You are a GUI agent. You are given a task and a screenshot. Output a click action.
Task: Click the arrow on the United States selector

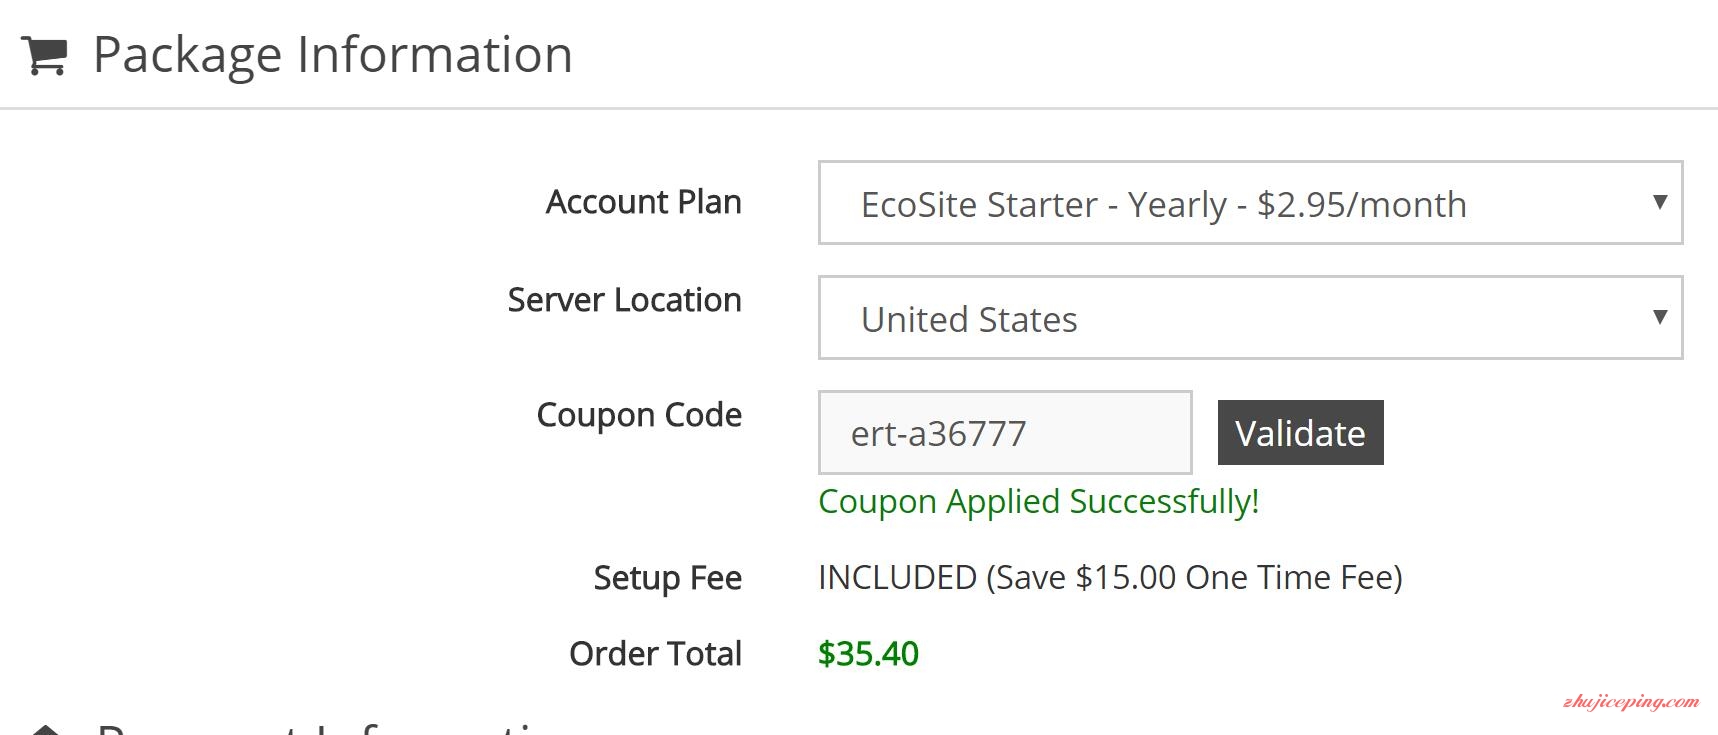coord(1660,317)
